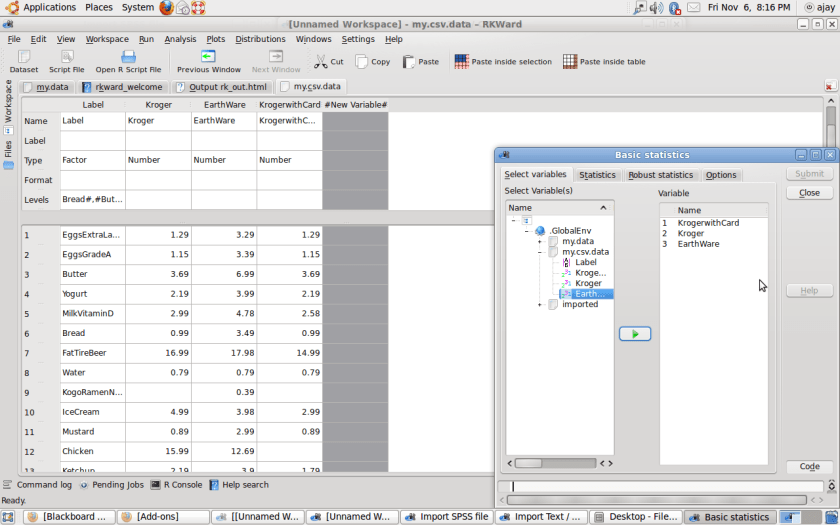Close the Basic statistics dialog via Close button
This screenshot has height=525, width=840.
click(809, 193)
